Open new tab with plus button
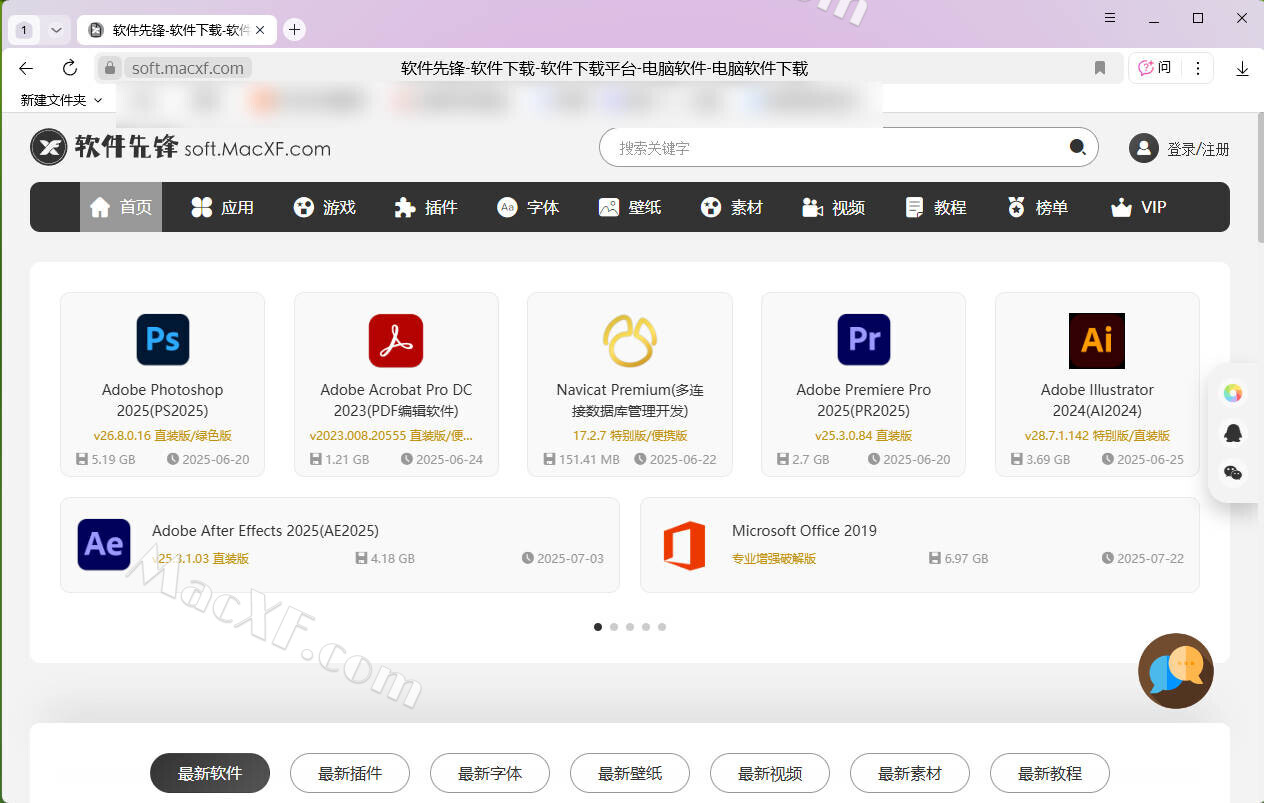Image resolution: width=1264 pixels, height=803 pixels. point(294,30)
